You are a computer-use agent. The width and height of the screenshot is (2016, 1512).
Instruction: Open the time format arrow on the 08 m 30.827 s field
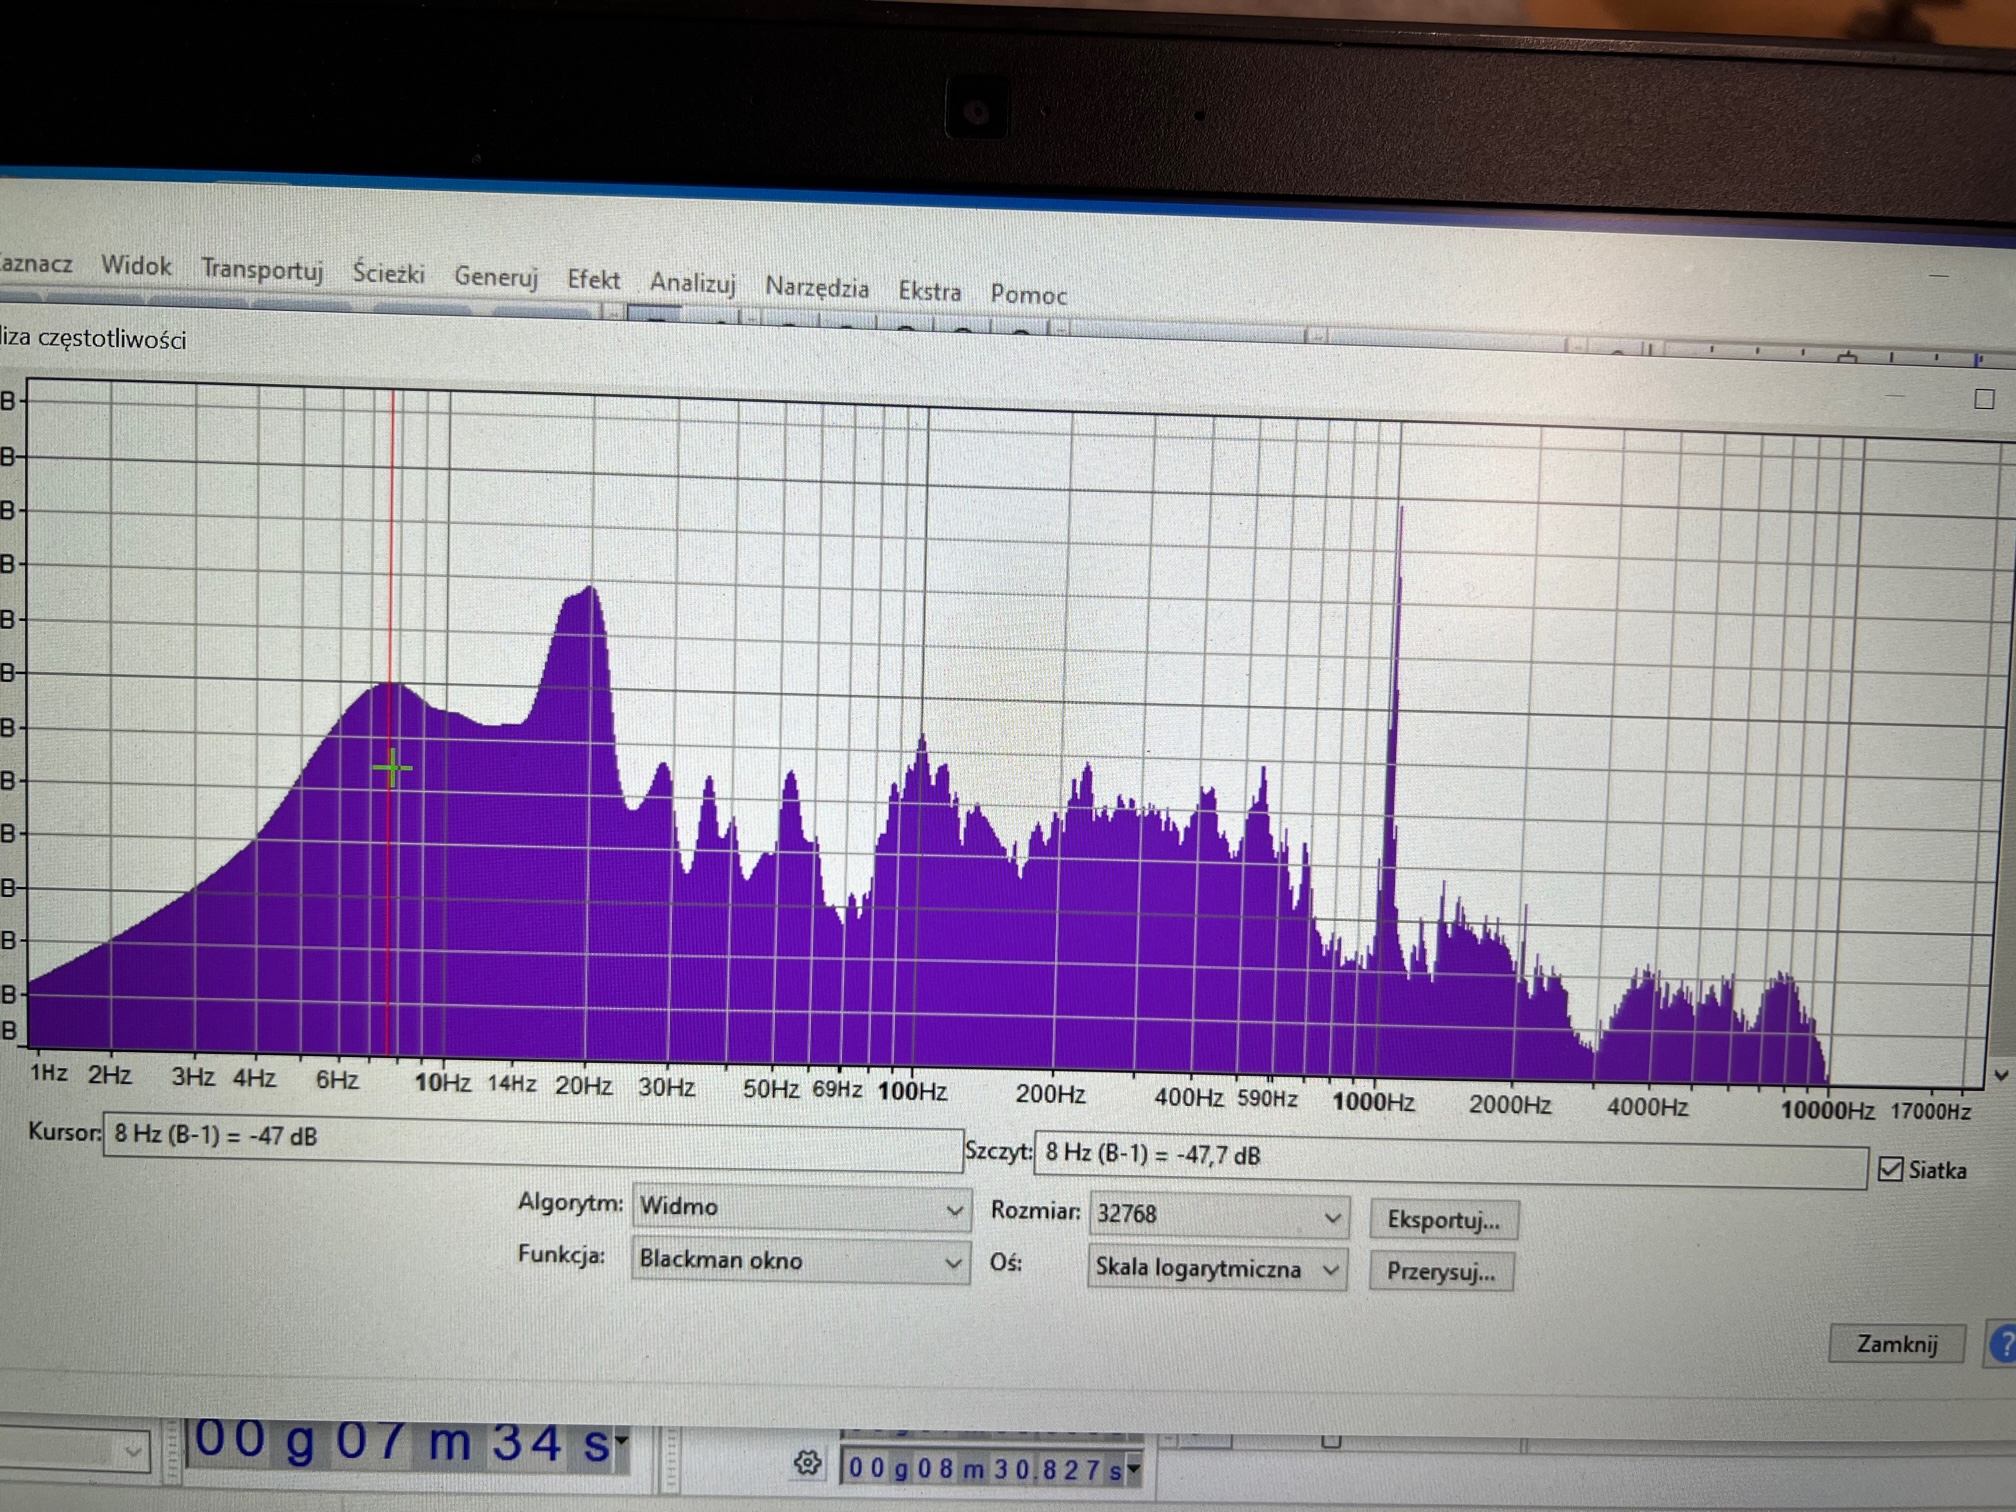coord(1134,1469)
